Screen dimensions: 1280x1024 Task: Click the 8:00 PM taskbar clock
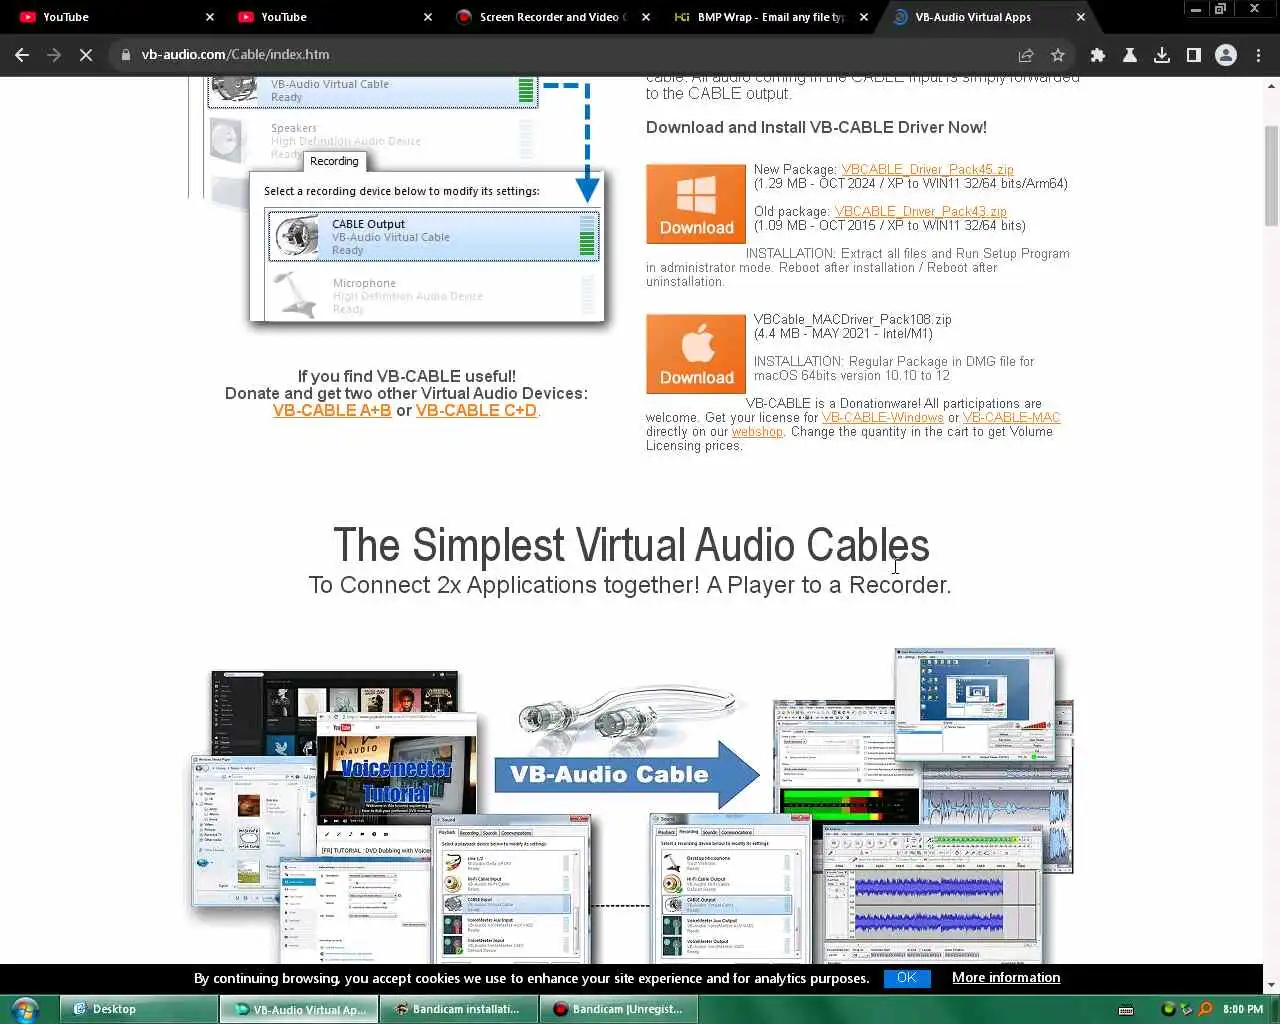pos(1243,1009)
